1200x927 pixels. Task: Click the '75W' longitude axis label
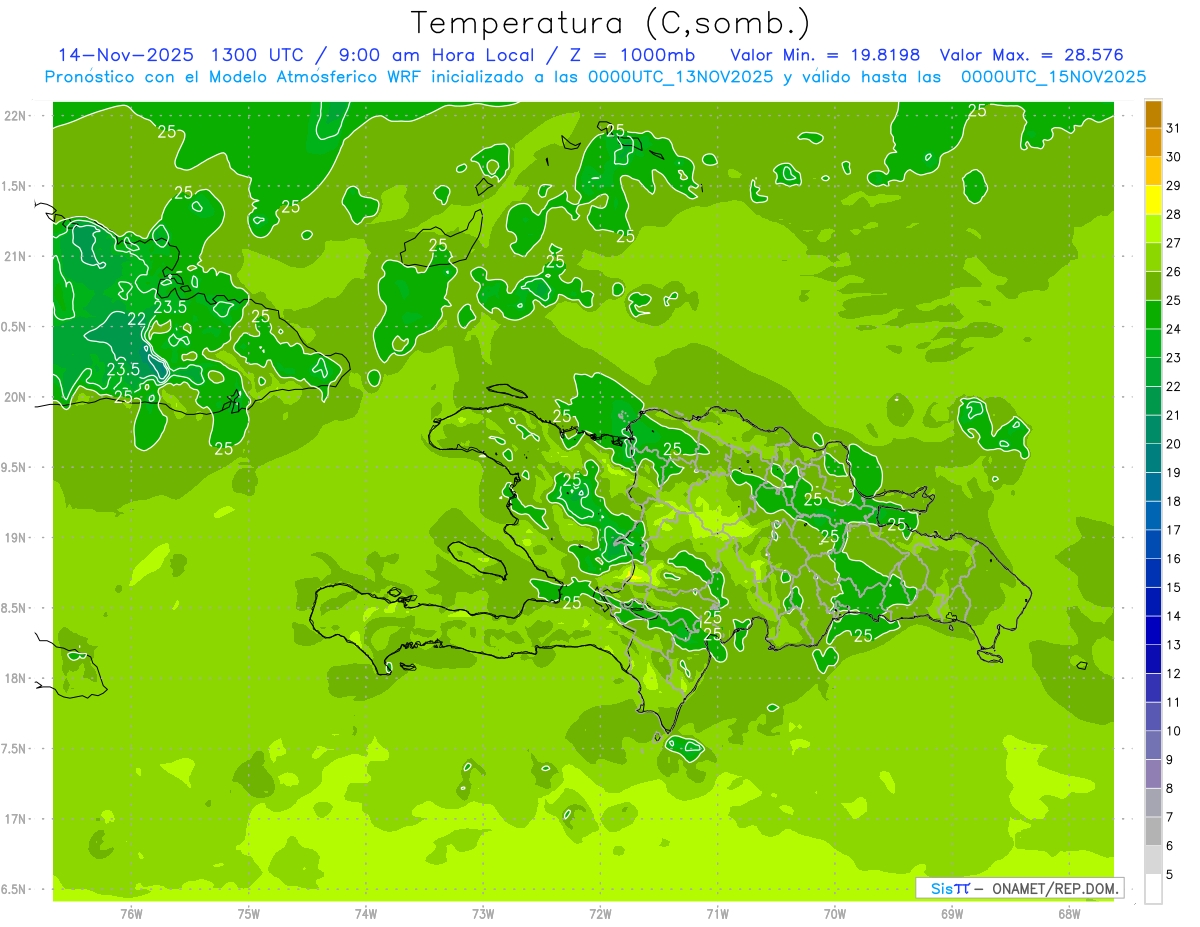click(248, 914)
